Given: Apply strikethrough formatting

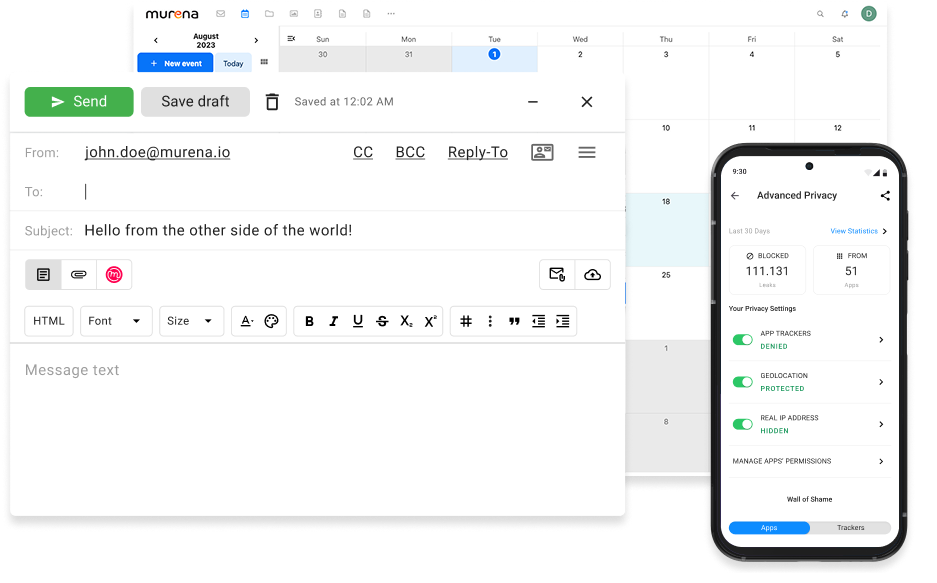Looking at the screenshot, I should [x=382, y=321].
